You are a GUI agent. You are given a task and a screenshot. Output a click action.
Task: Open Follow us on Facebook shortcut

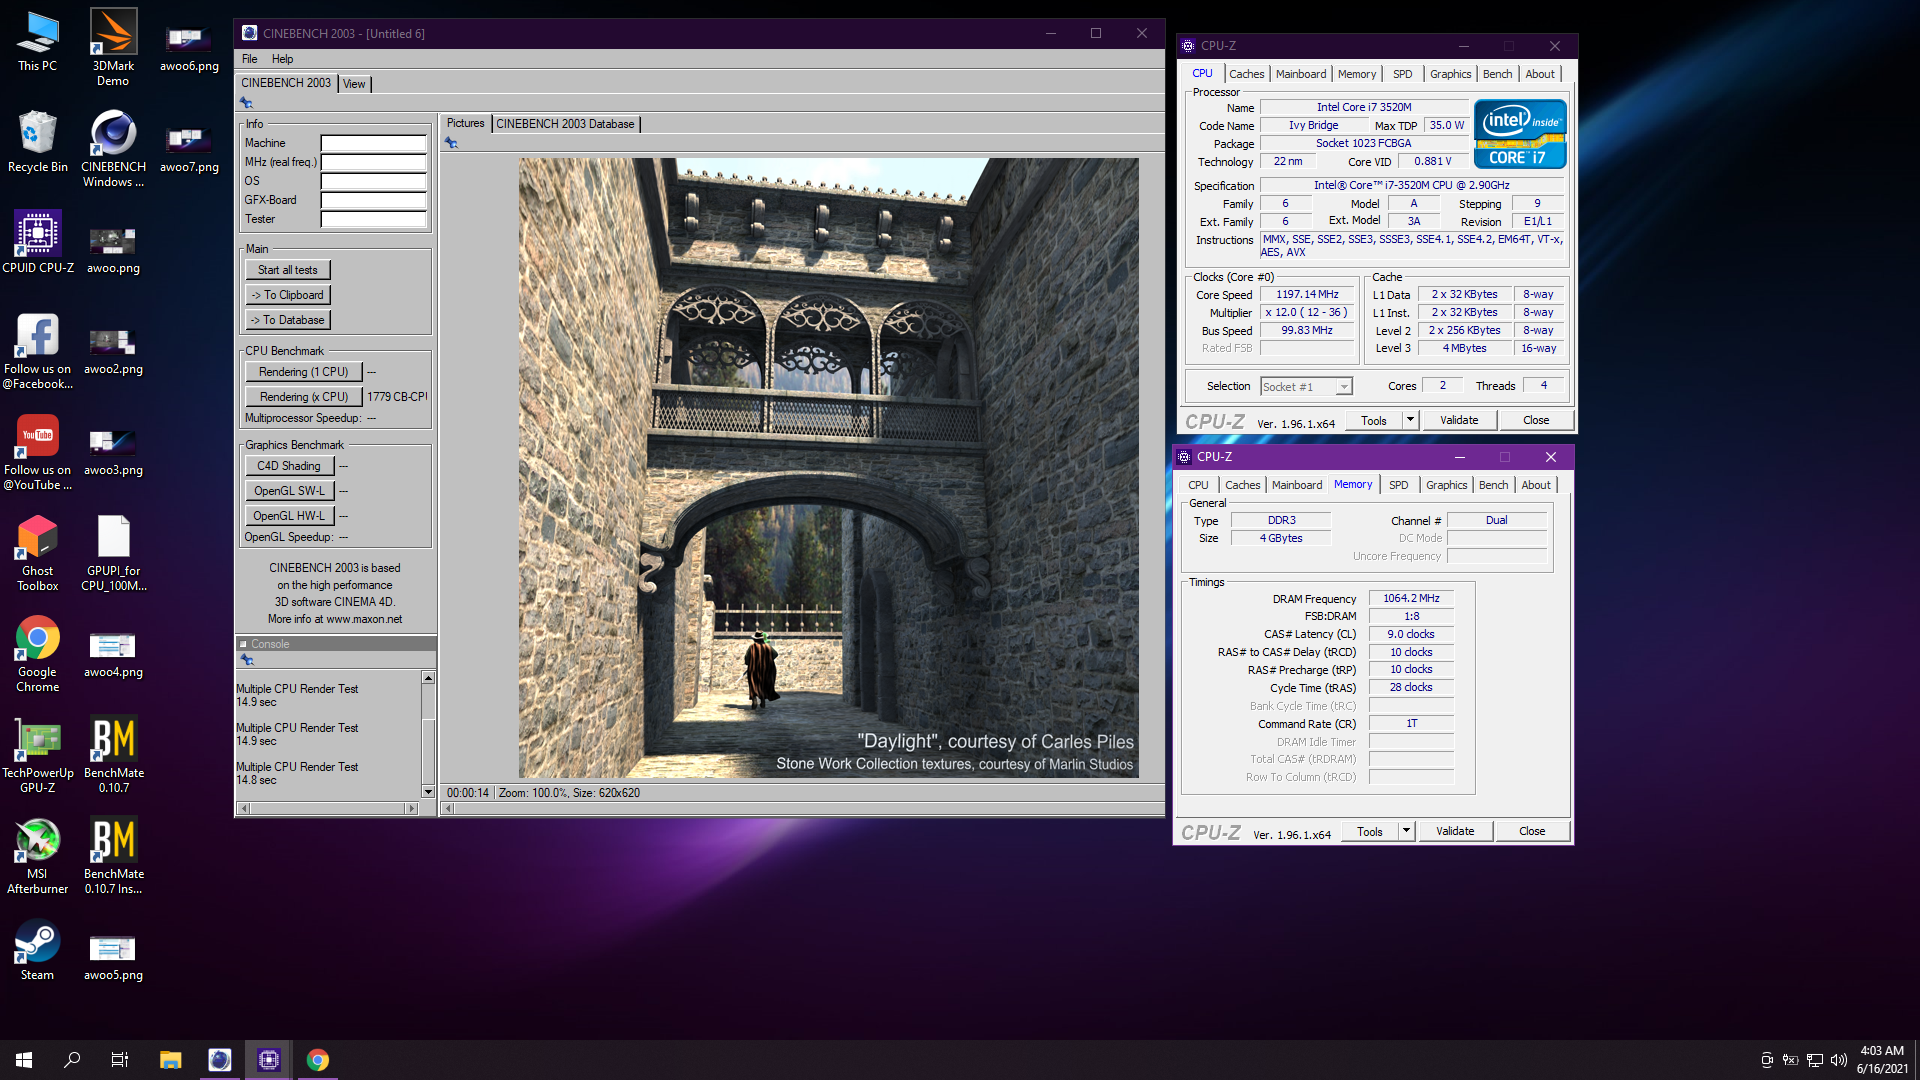(x=37, y=350)
